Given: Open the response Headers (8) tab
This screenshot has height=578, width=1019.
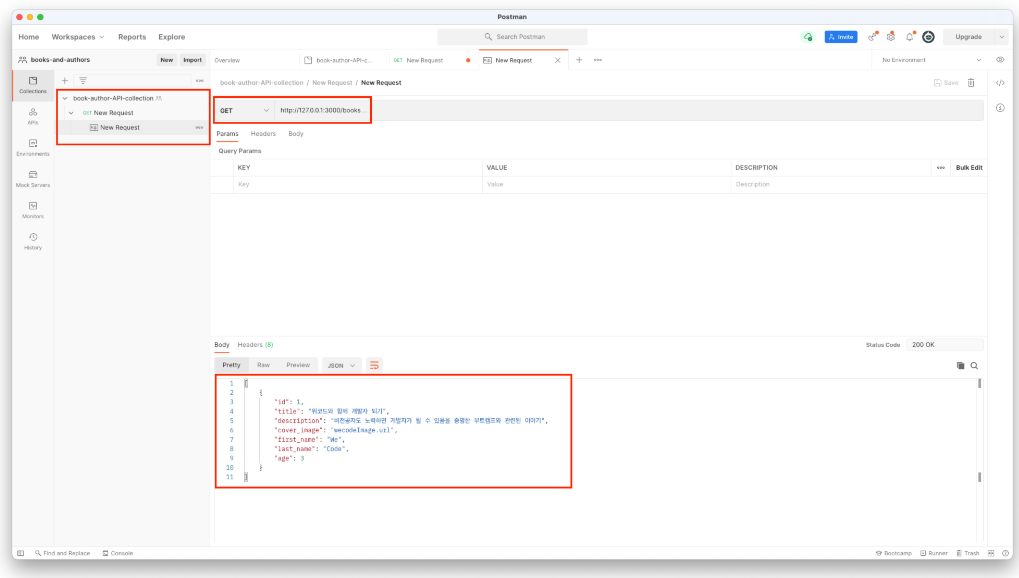Looking at the screenshot, I should 255,345.
